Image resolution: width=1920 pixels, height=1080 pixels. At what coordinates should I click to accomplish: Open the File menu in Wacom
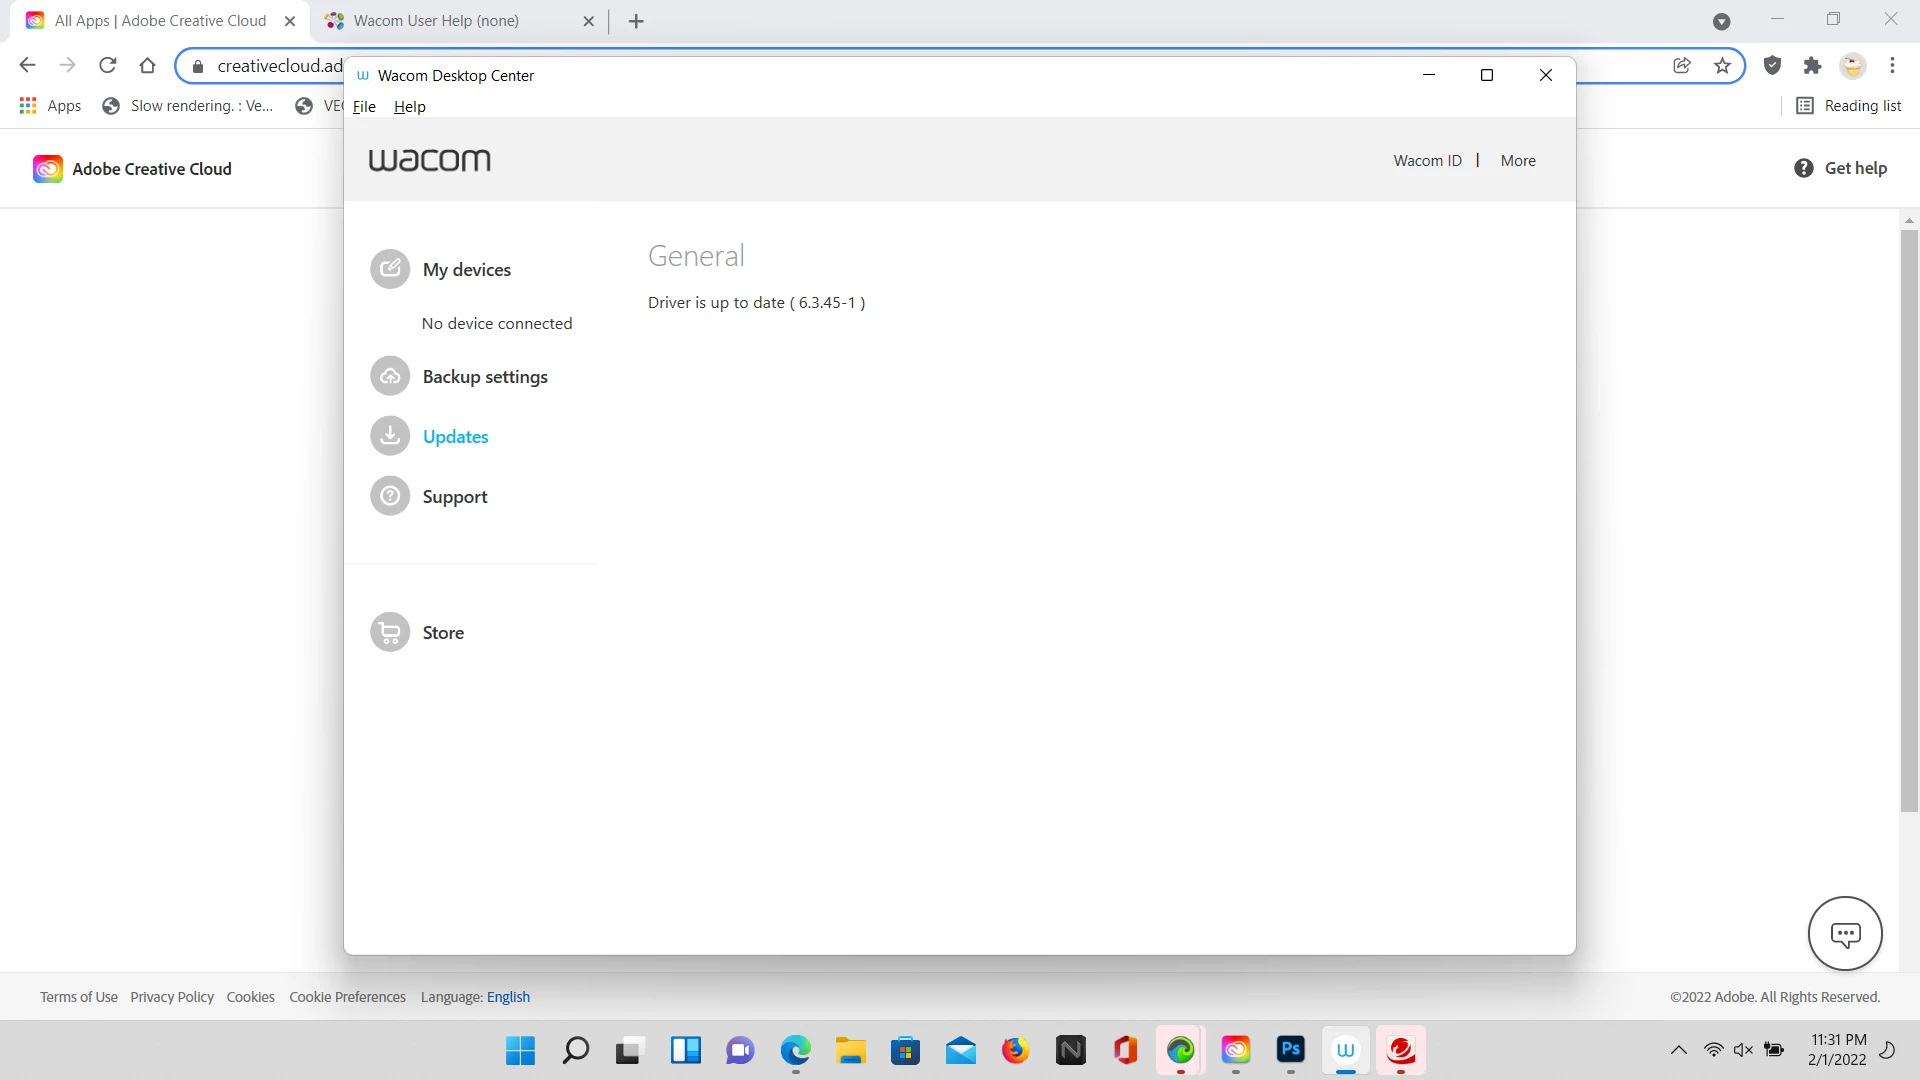coord(364,107)
